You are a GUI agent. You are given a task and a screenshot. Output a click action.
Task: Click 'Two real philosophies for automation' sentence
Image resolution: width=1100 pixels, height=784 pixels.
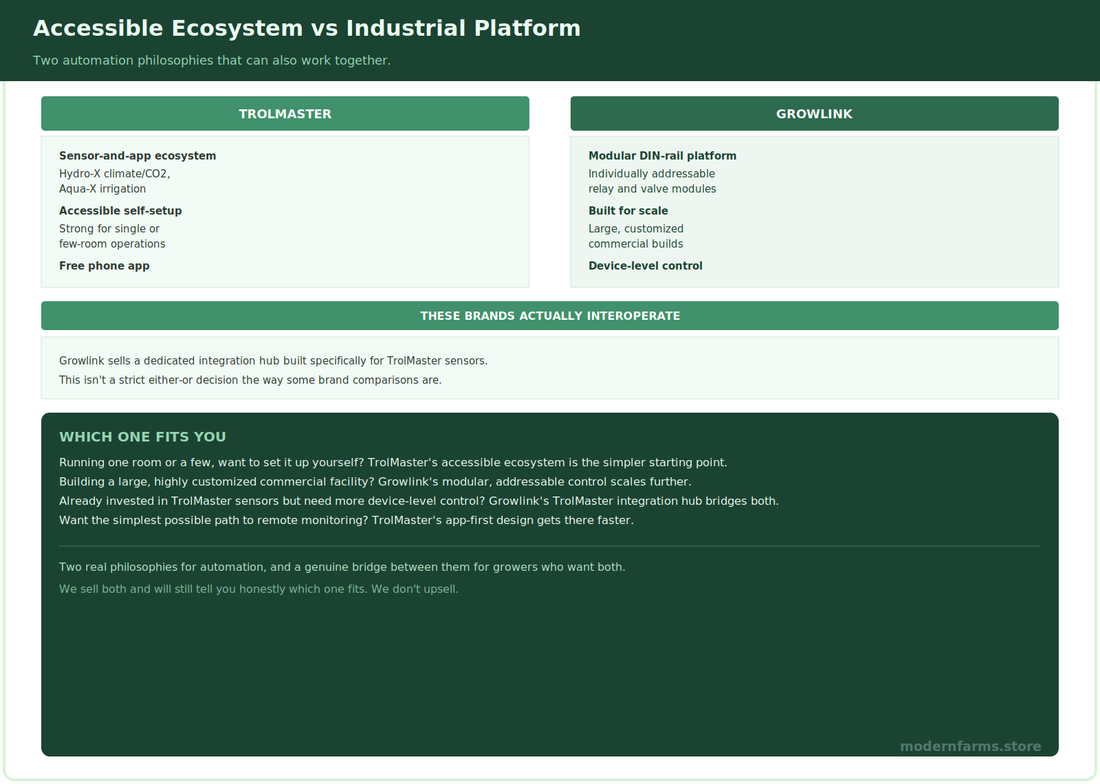pos(342,567)
